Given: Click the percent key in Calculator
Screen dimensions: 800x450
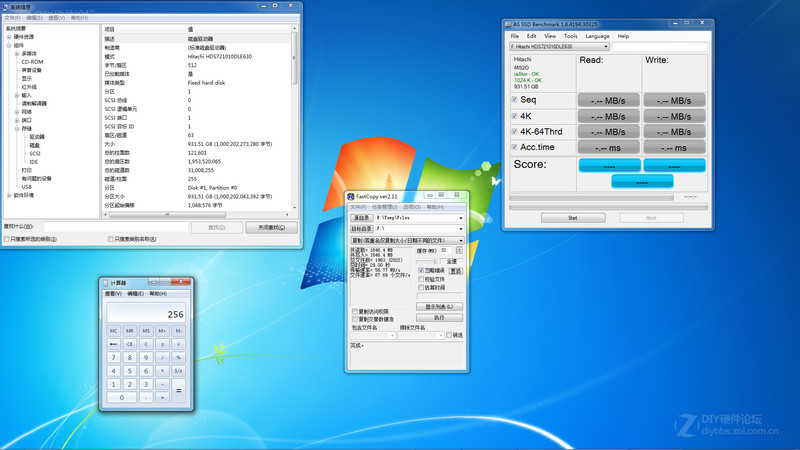Looking at the screenshot, I should [178, 357].
